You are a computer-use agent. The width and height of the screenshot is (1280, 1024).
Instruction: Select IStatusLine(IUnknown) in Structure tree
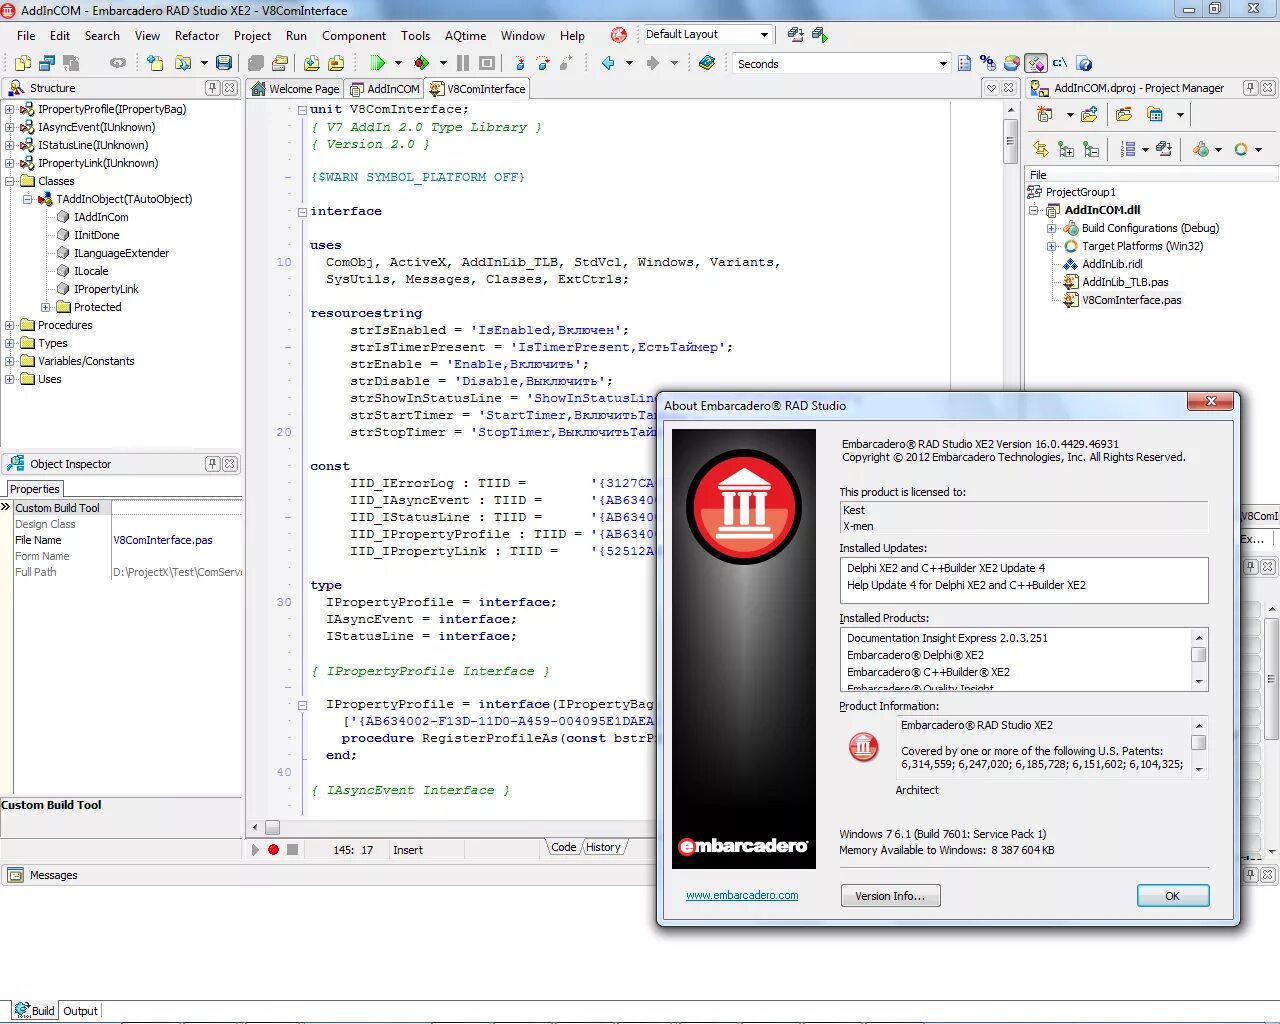93,145
